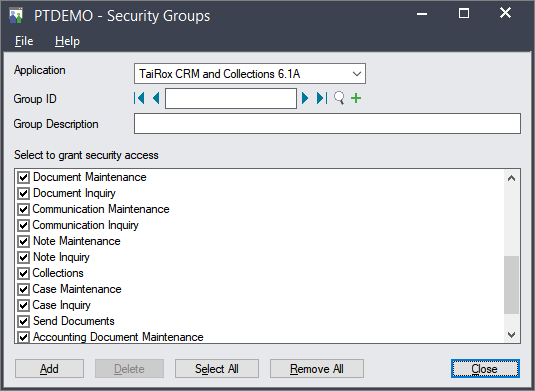Go to previous Group ID record
Image resolution: width=535 pixels, height=391 pixels.
click(156, 98)
